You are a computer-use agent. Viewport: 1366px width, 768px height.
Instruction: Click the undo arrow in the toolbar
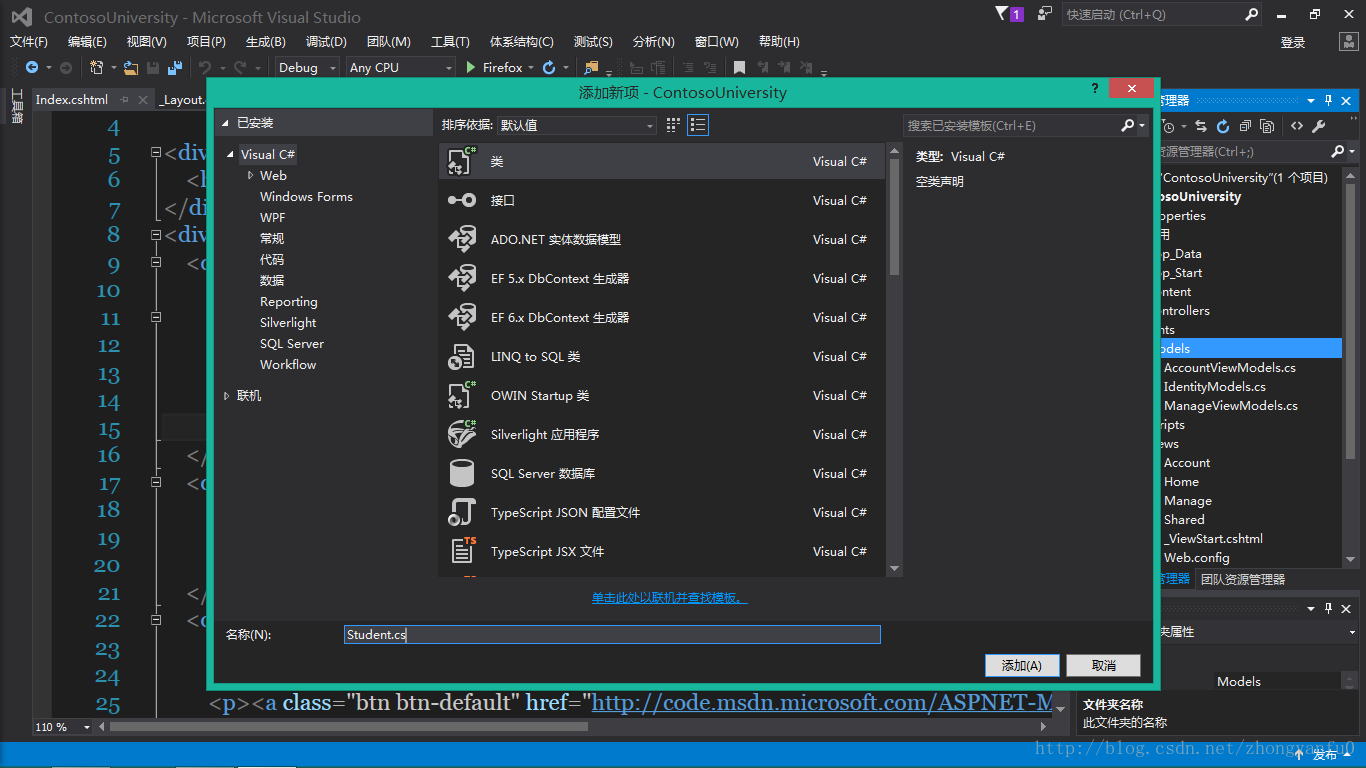pos(205,67)
